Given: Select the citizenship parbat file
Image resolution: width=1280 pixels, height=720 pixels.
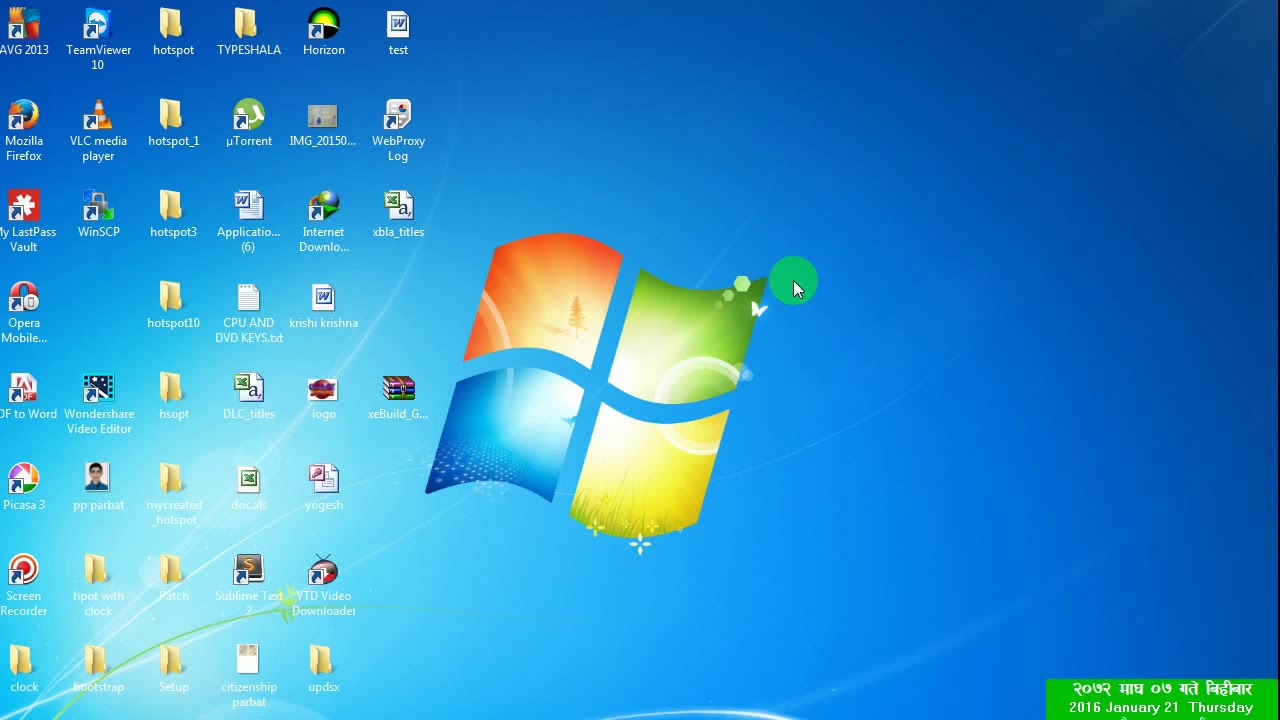Looking at the screenshot, I should (x=248, y=676).
